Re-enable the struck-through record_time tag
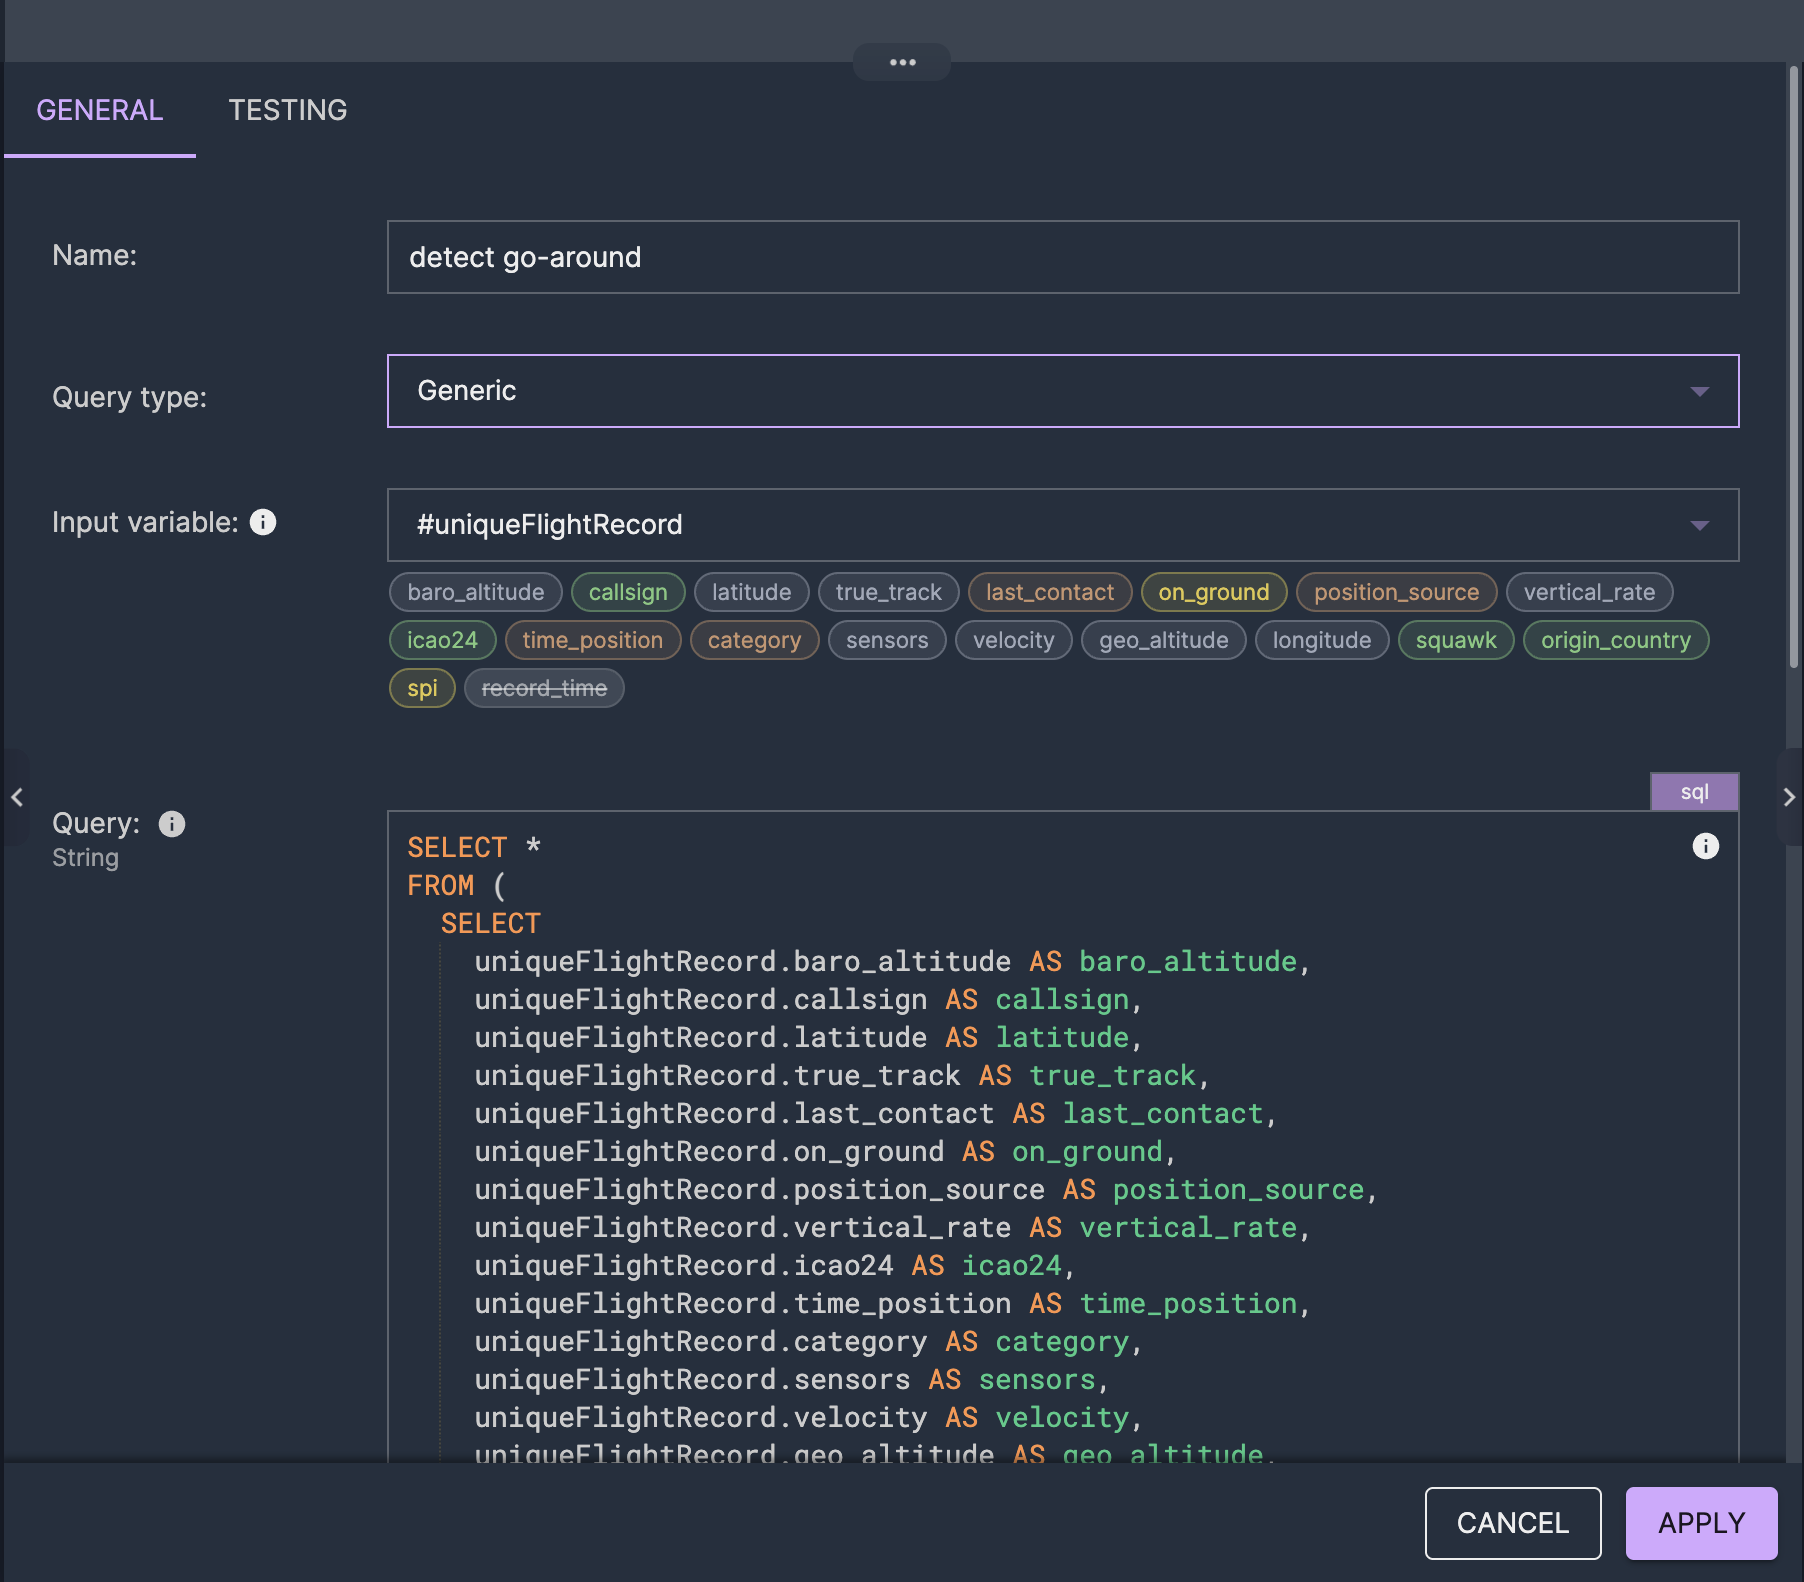This screenshot has height=1582, width=1804. click(x=543, y=688)
